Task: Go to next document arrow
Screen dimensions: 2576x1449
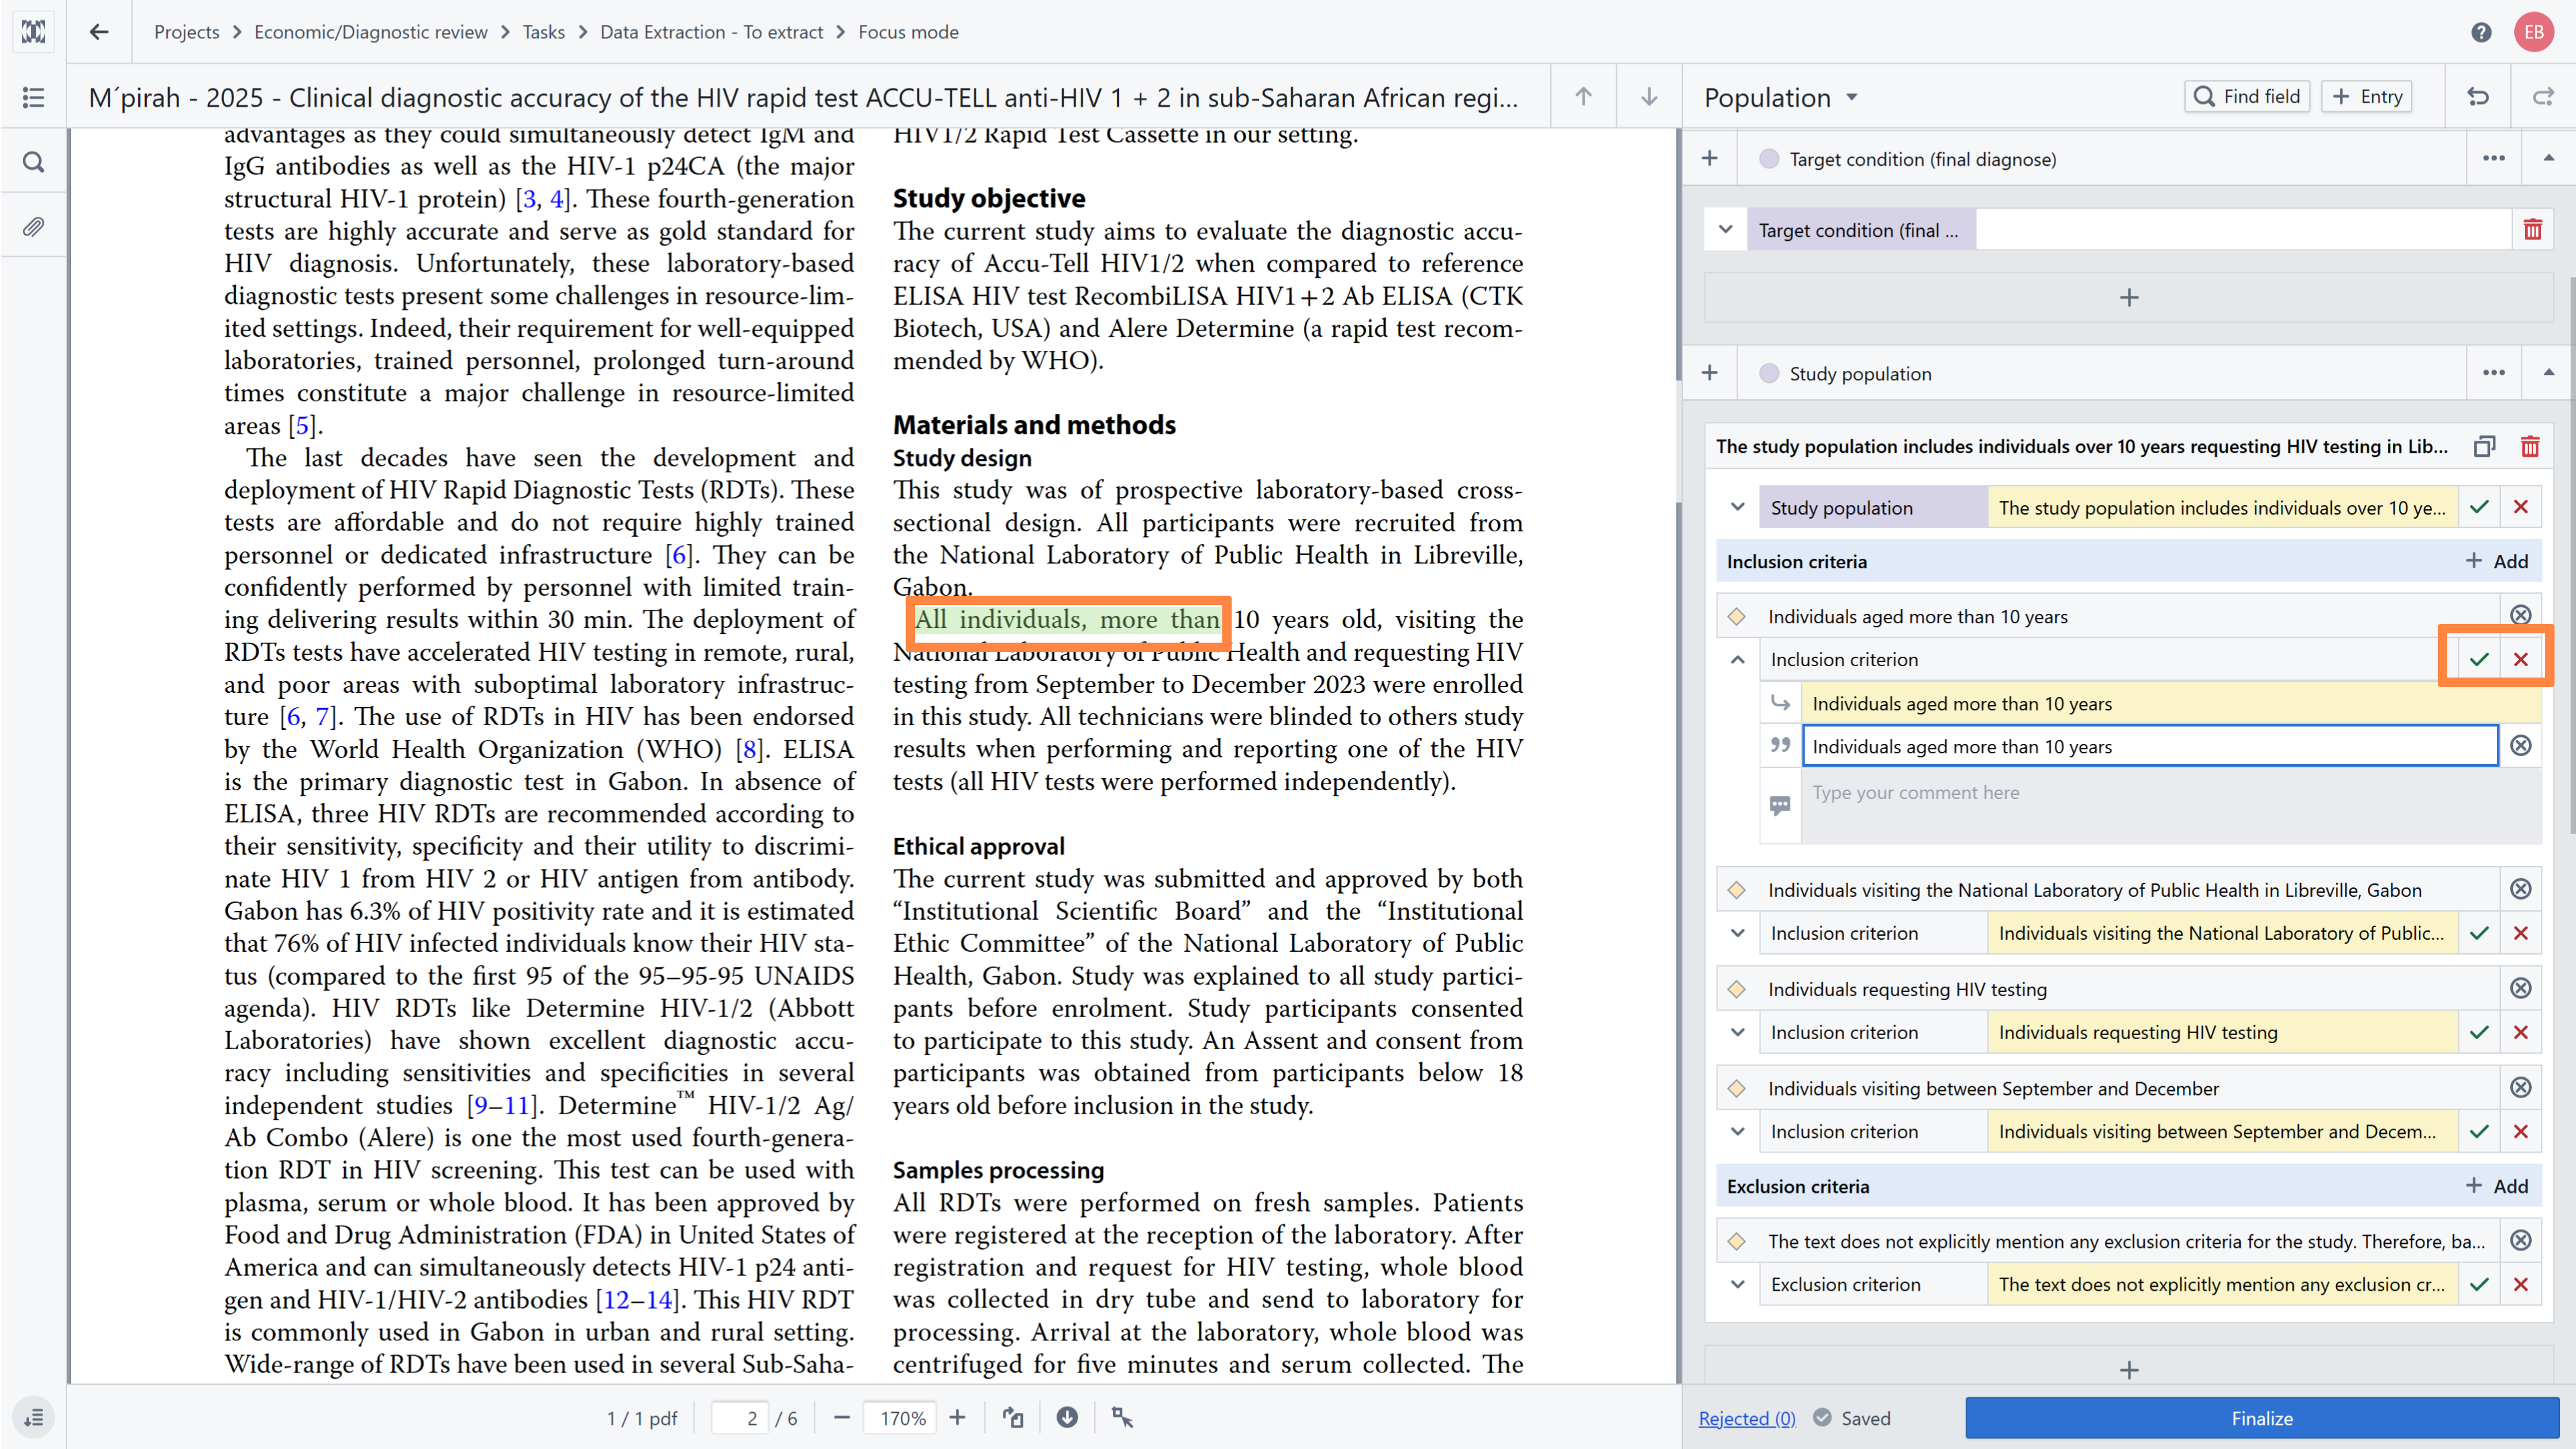Action: [x=1649, y=97]
